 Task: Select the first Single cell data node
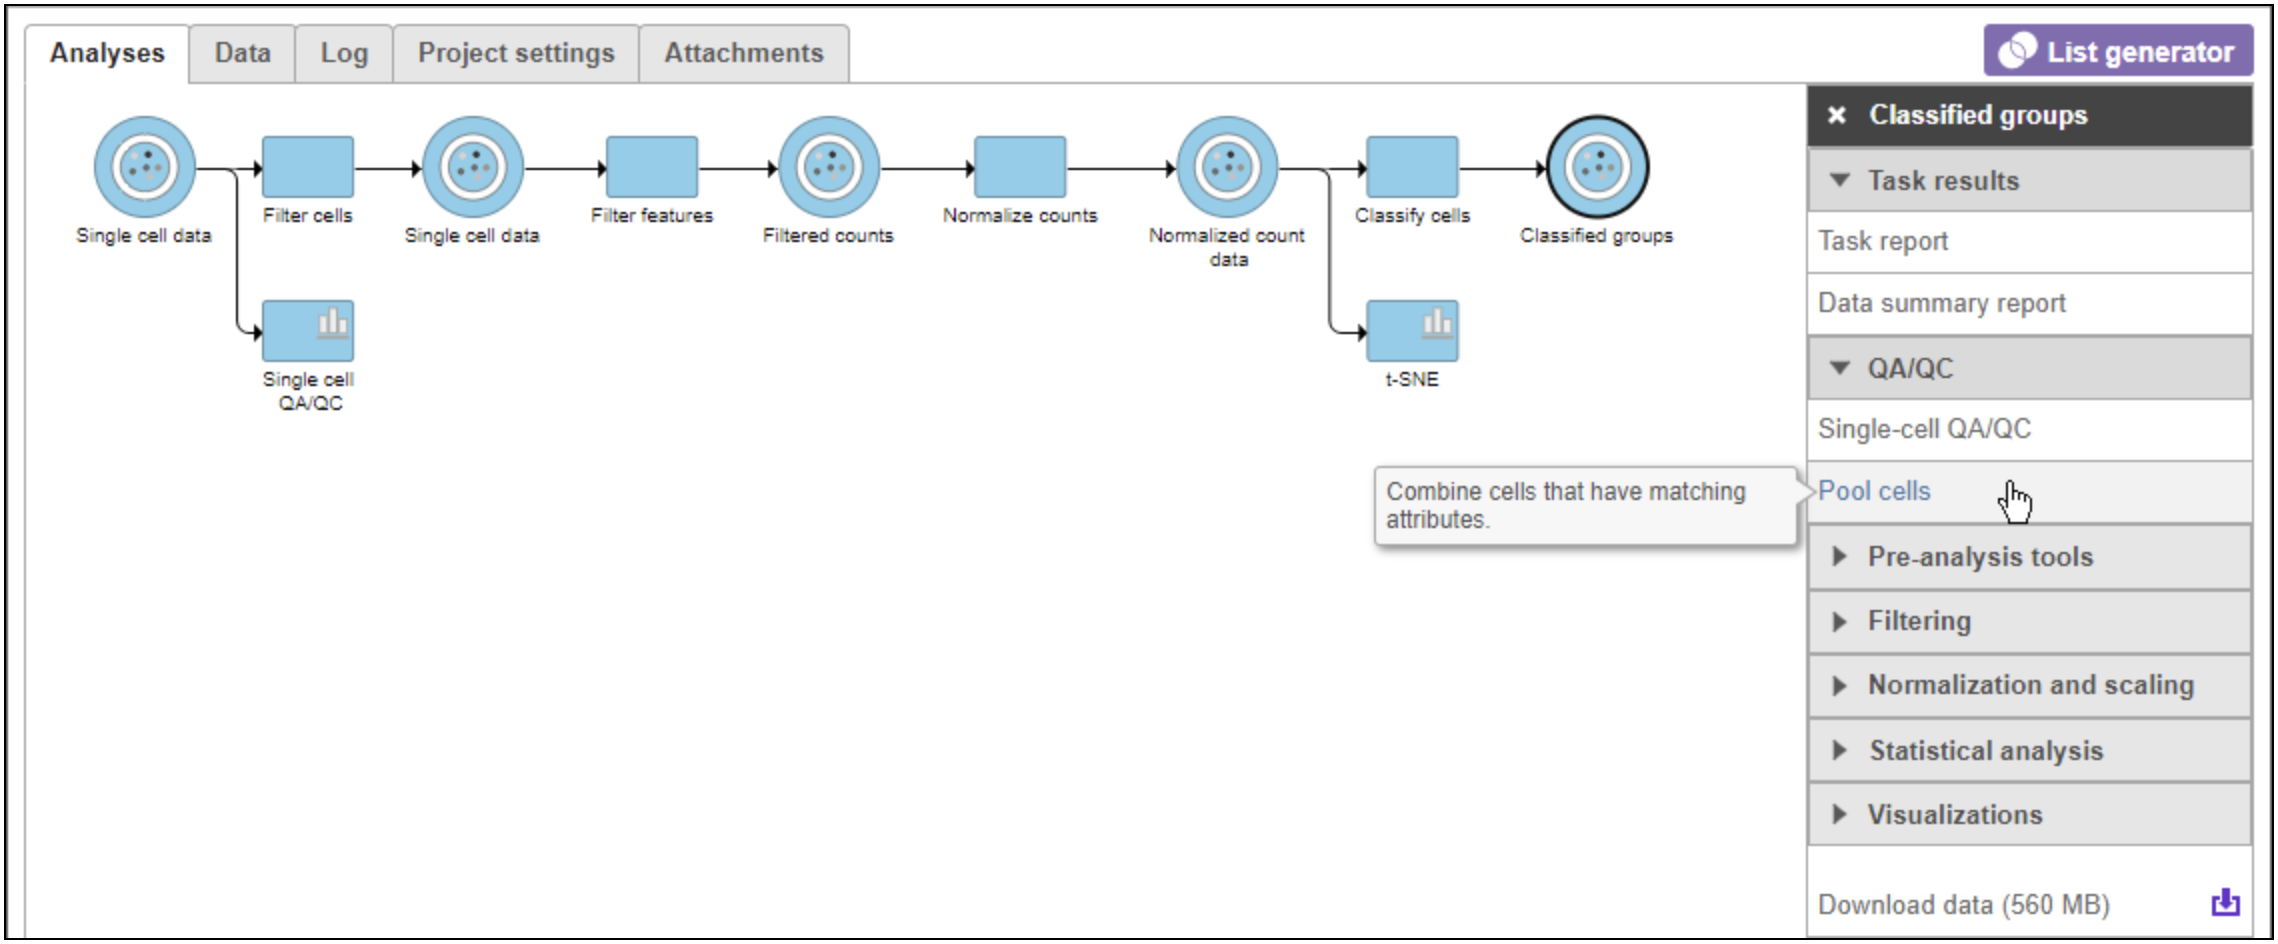145,167
